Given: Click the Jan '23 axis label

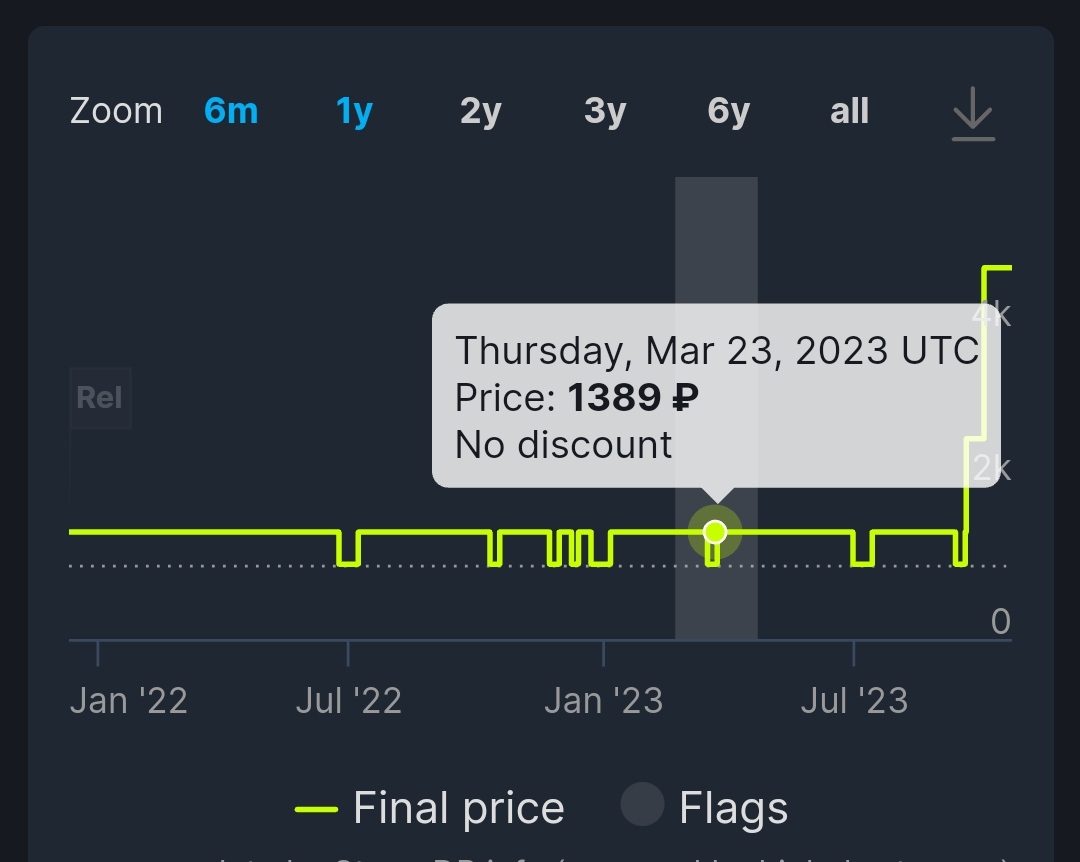Looking at the screenshot, I should point(603,701).
